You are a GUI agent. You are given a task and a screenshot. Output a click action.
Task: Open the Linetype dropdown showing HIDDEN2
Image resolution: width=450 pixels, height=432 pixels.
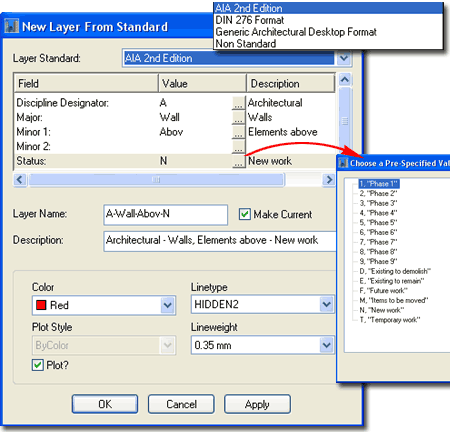click(326, 304)
